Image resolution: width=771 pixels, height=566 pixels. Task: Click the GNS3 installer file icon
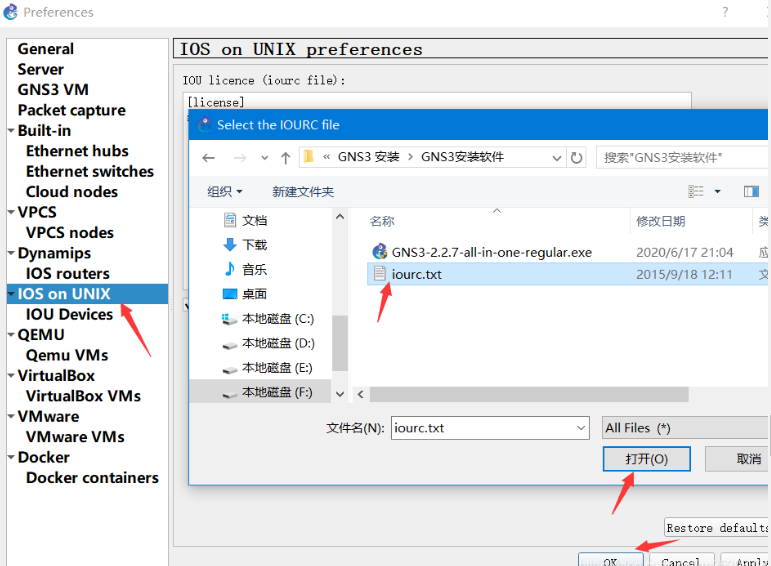[x=379, y=252]
